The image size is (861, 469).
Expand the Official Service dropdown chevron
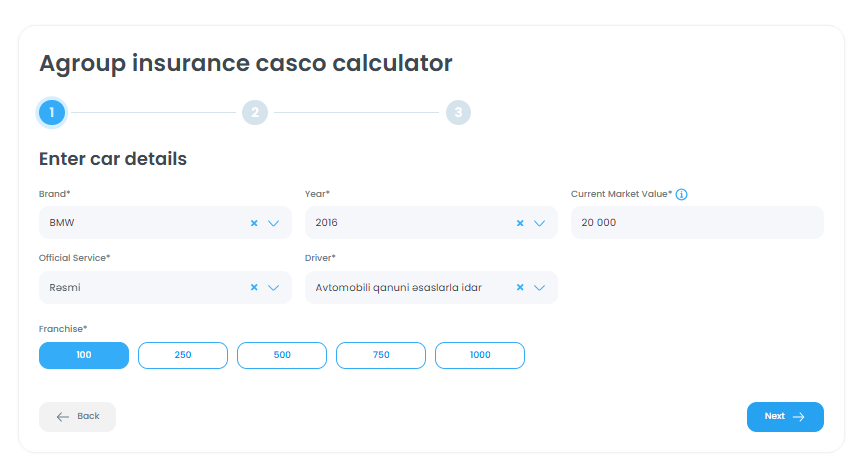[273, 287]
